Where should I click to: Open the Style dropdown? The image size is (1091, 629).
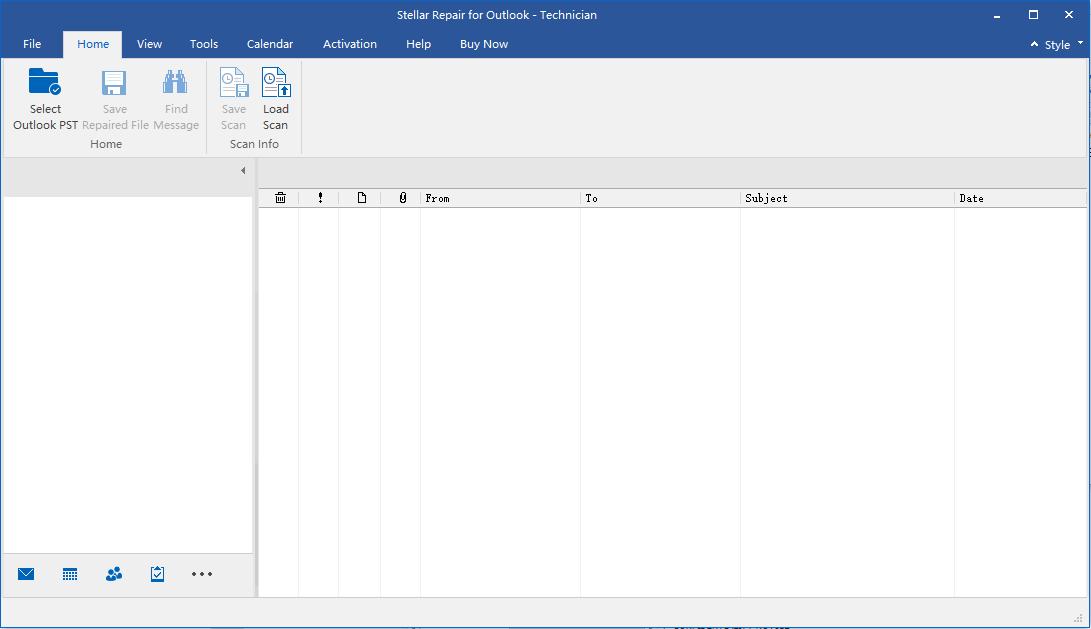click(1064, 45)
